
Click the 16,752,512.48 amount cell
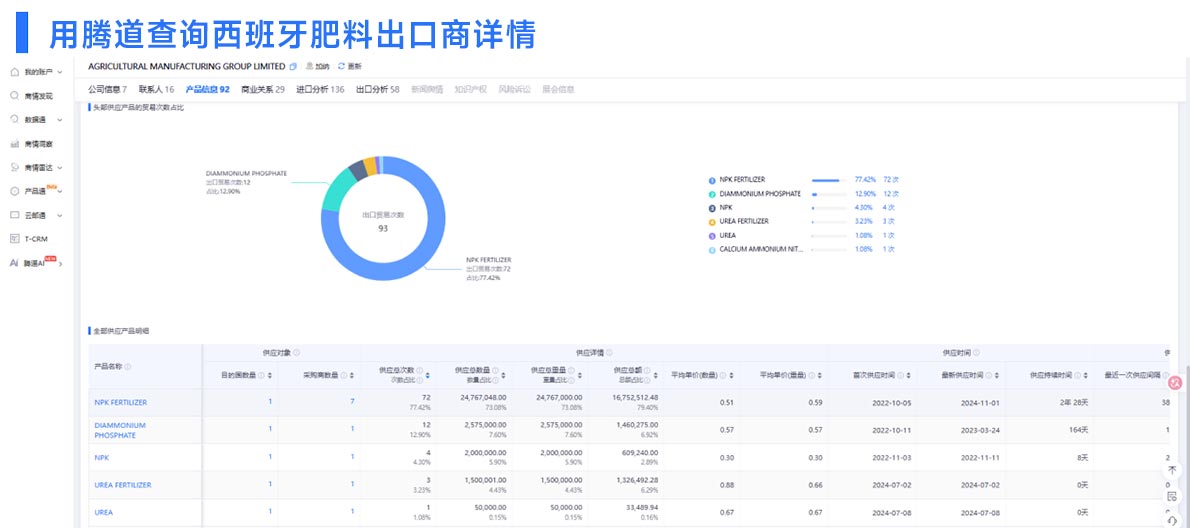(634, 397)
